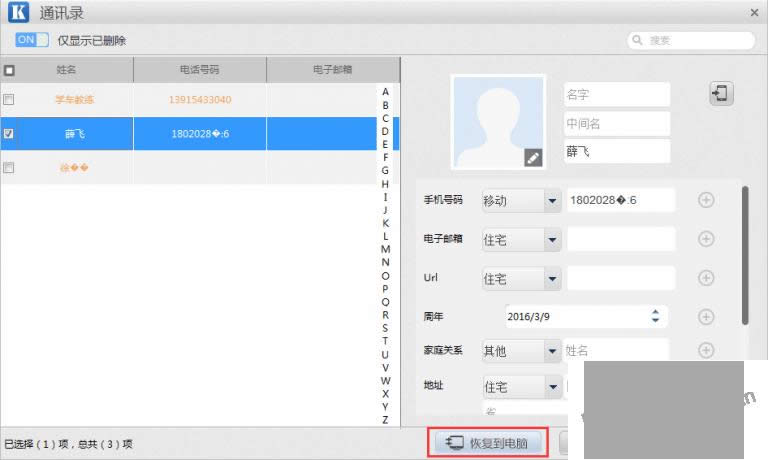Open the family relation dropdown showing 其他
Viewport: 768px width, 460px height.
point(551,351)
